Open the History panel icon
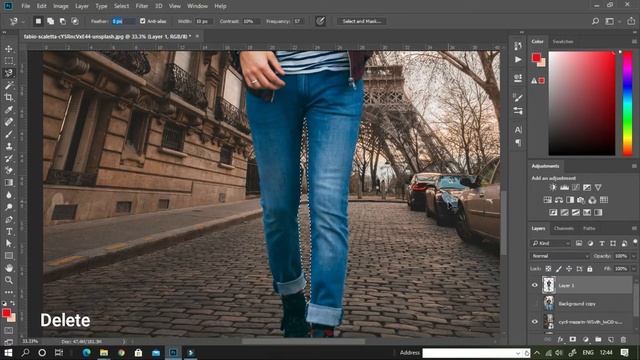The height and width of the screenshot is (360, 640). [518, 46]
